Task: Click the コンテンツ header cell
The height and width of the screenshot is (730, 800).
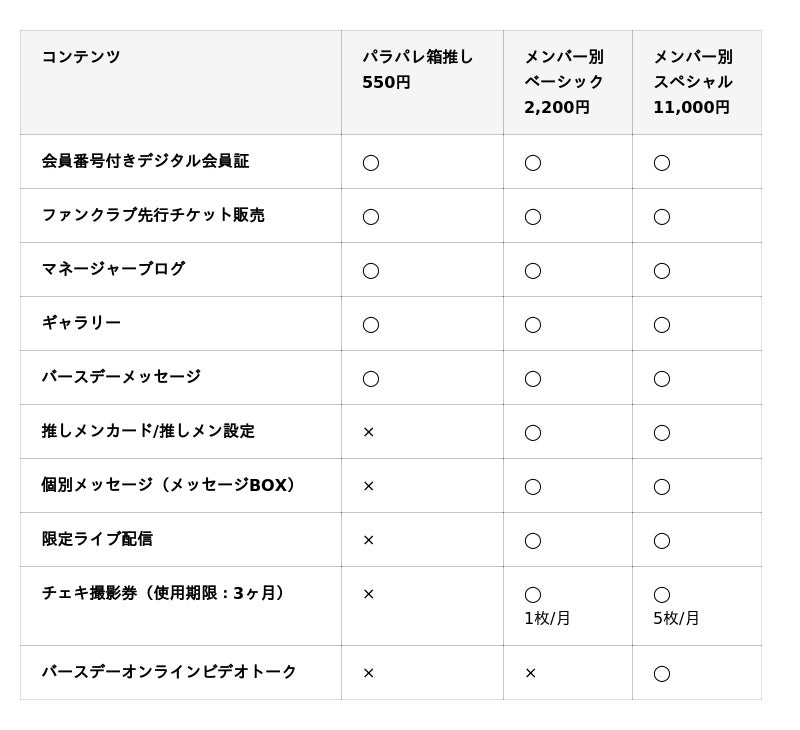Action: pos(81,57)
